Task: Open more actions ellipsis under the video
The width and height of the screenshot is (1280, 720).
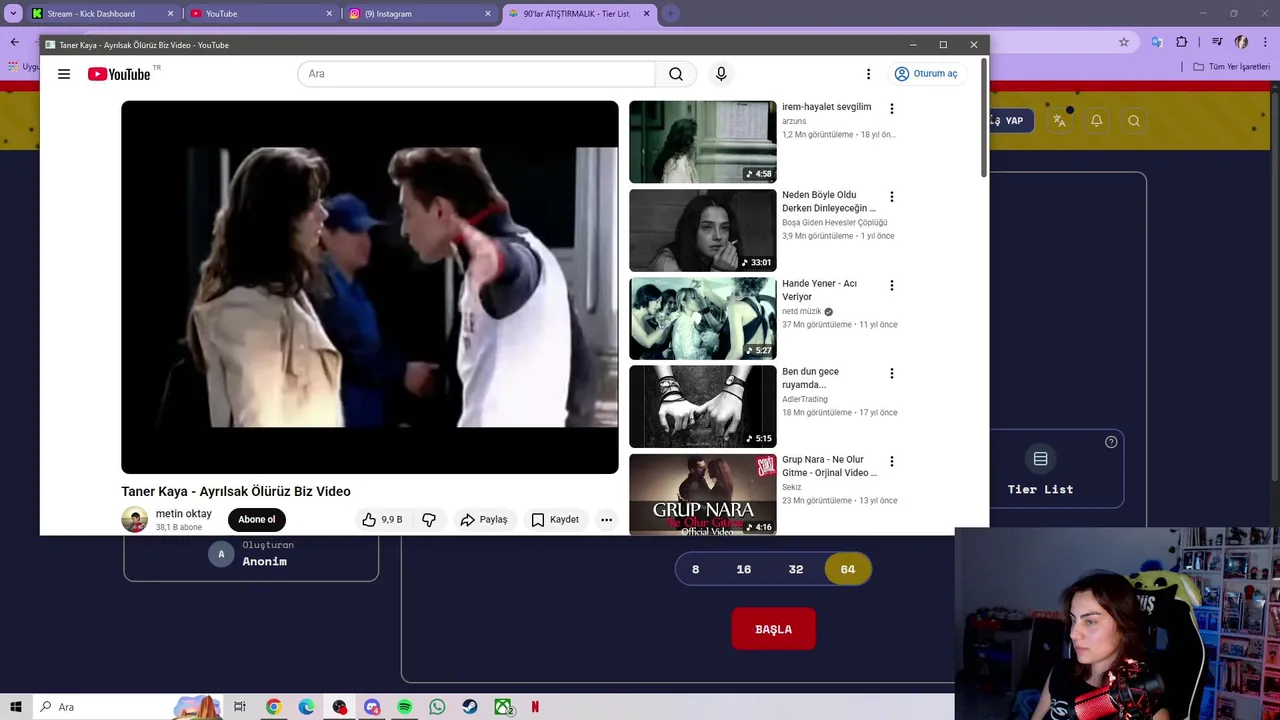Action: pyautogui.click(x=606, y=519)
